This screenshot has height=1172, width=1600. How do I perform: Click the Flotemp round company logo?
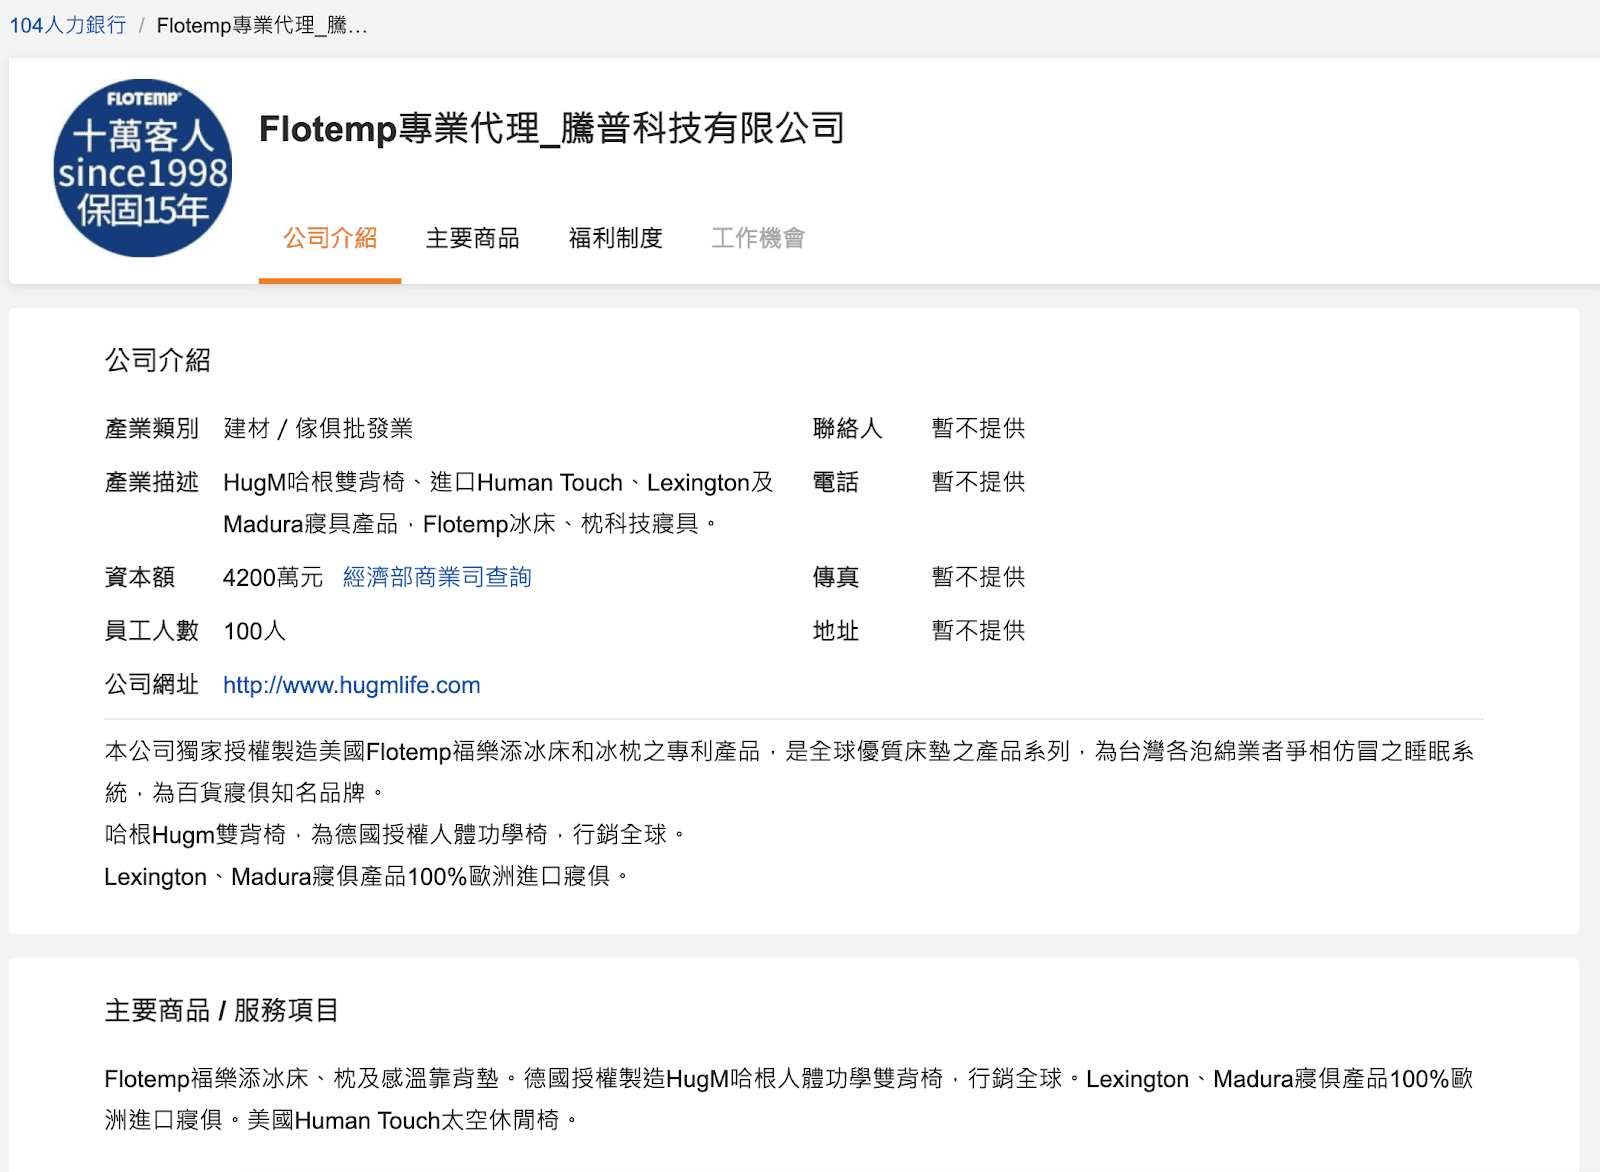click(143, 168)
